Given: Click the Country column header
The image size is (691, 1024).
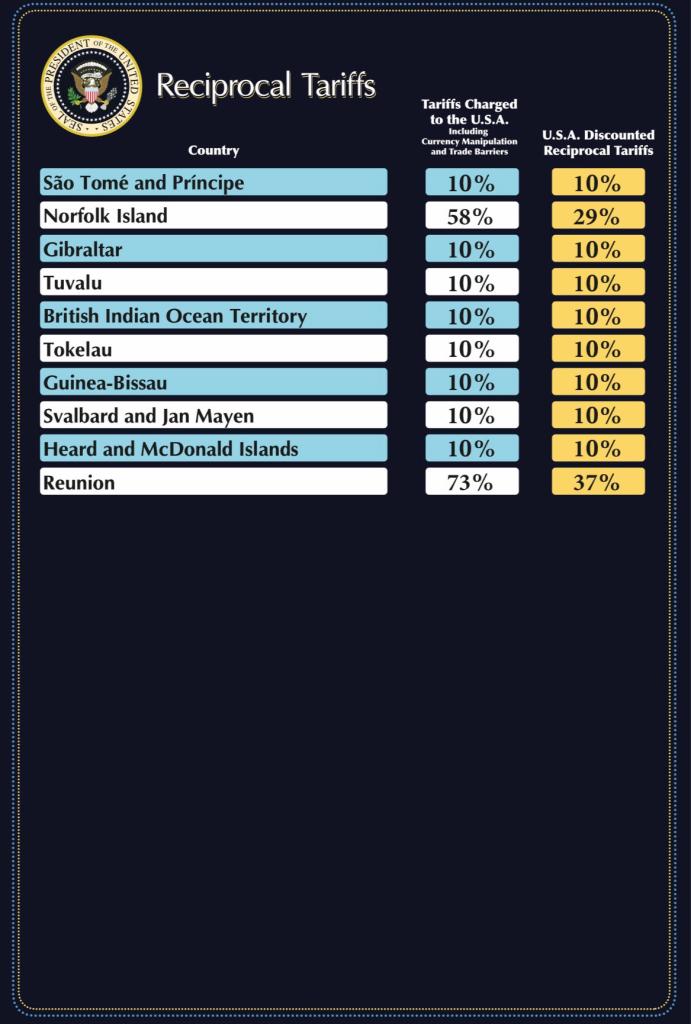Looking at the screenshot, I should [213, 151].
